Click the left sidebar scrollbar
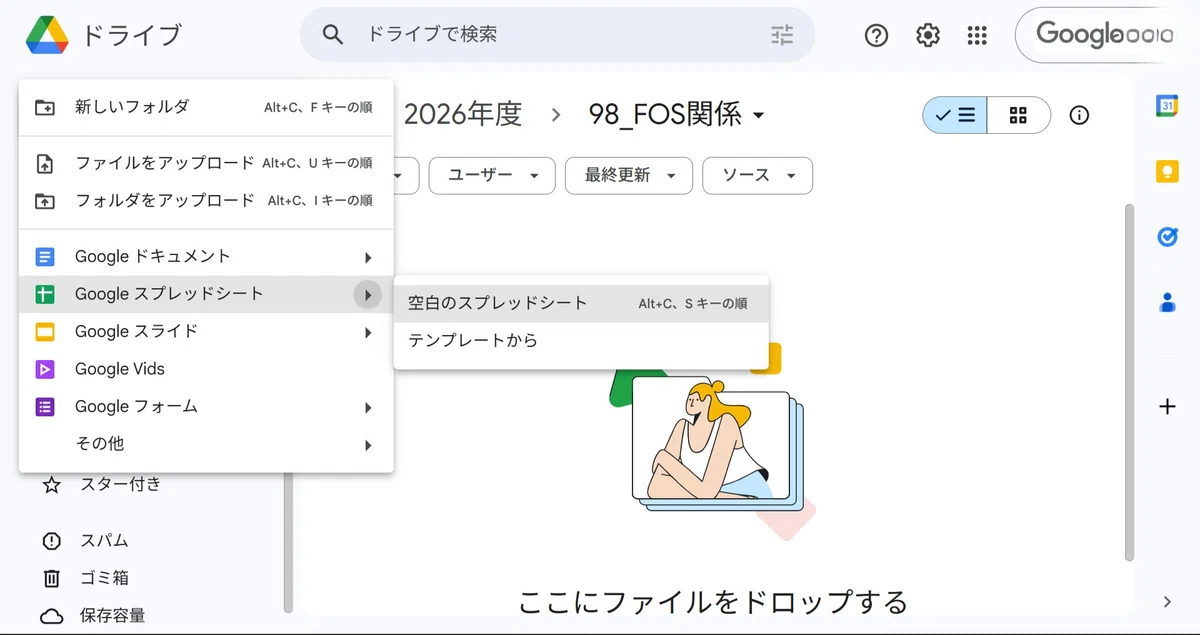1200x635 pixels. point(288,542)
